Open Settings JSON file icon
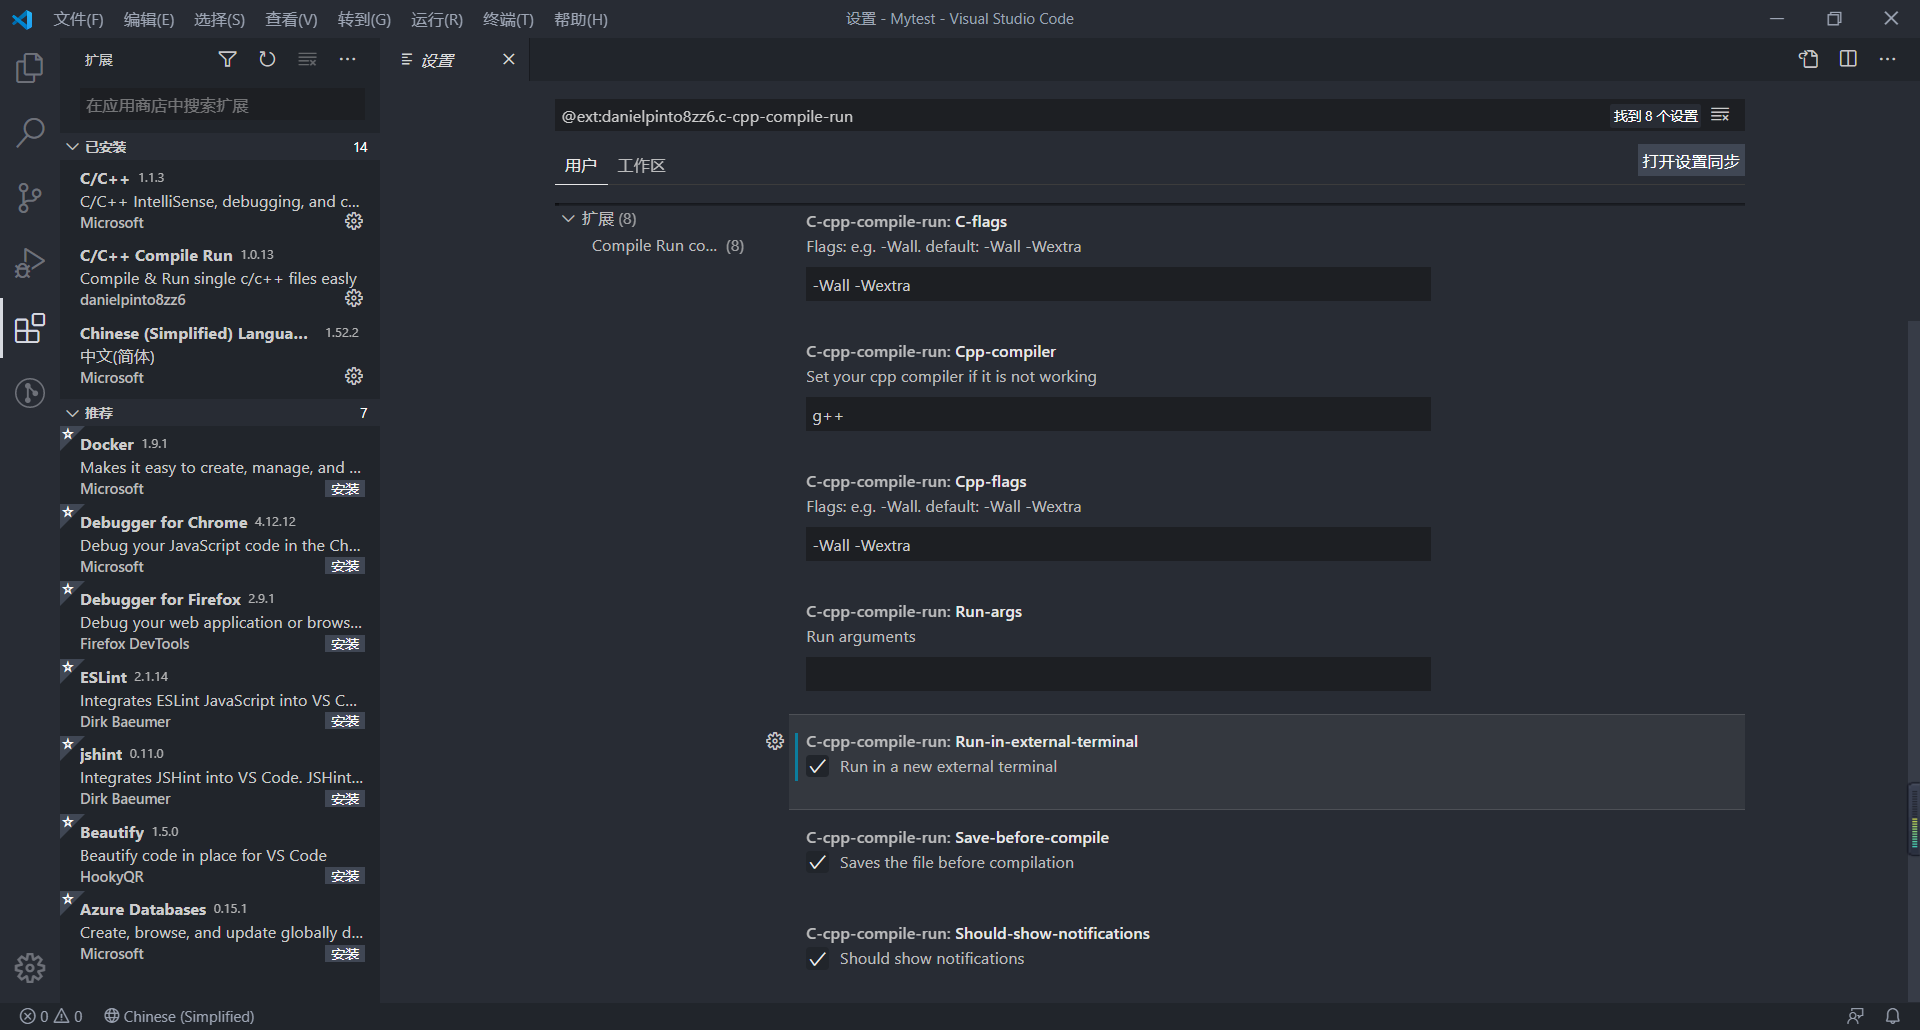The height and width of the screenshot is (1030, 1920). [1808, 59]
